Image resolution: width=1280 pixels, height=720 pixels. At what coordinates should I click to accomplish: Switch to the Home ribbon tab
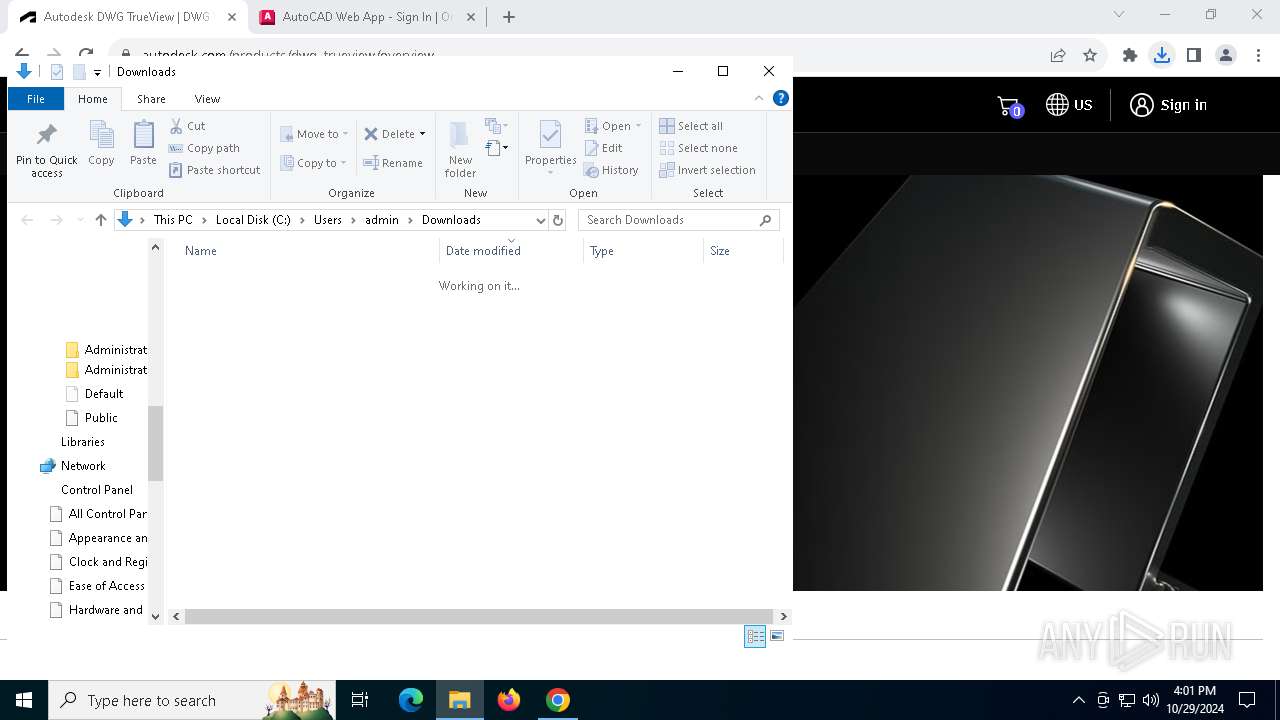point(93,99)
